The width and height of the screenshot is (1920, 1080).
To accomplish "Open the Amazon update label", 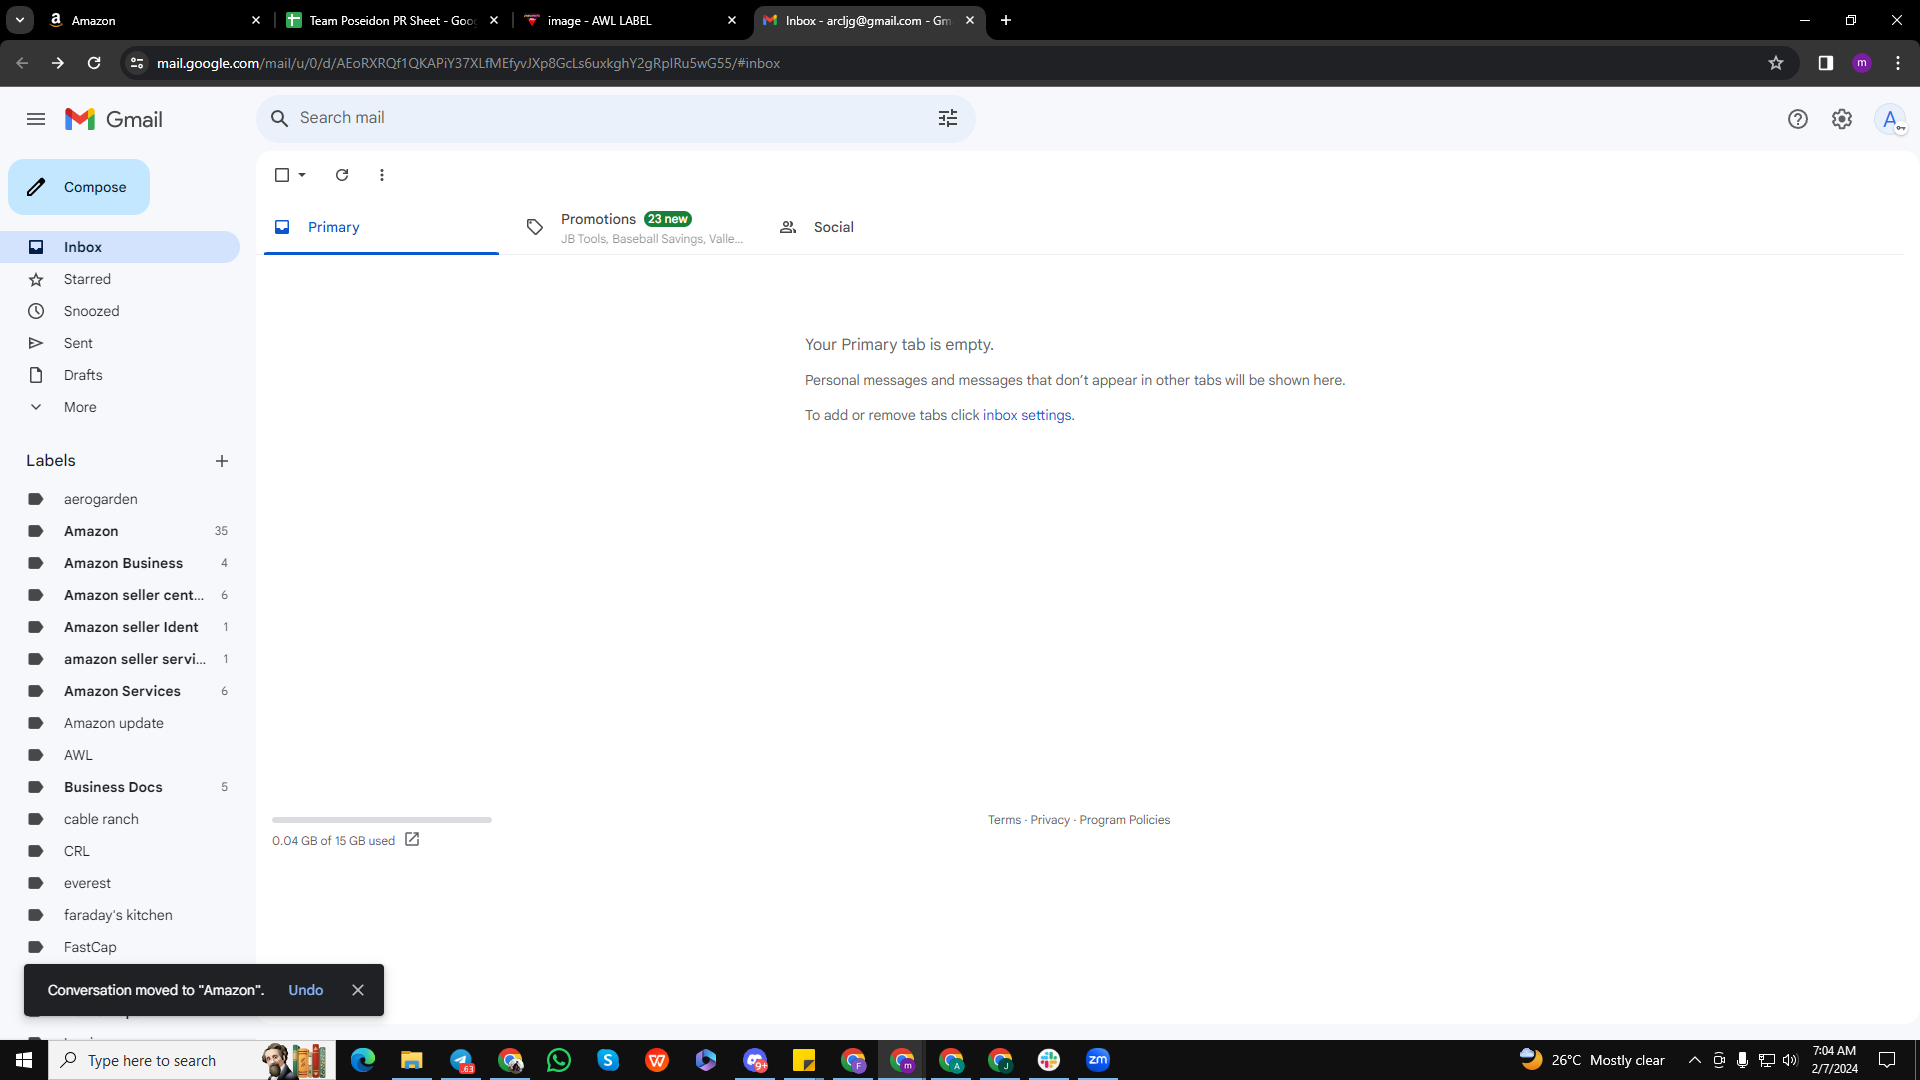I will (120, 723).
